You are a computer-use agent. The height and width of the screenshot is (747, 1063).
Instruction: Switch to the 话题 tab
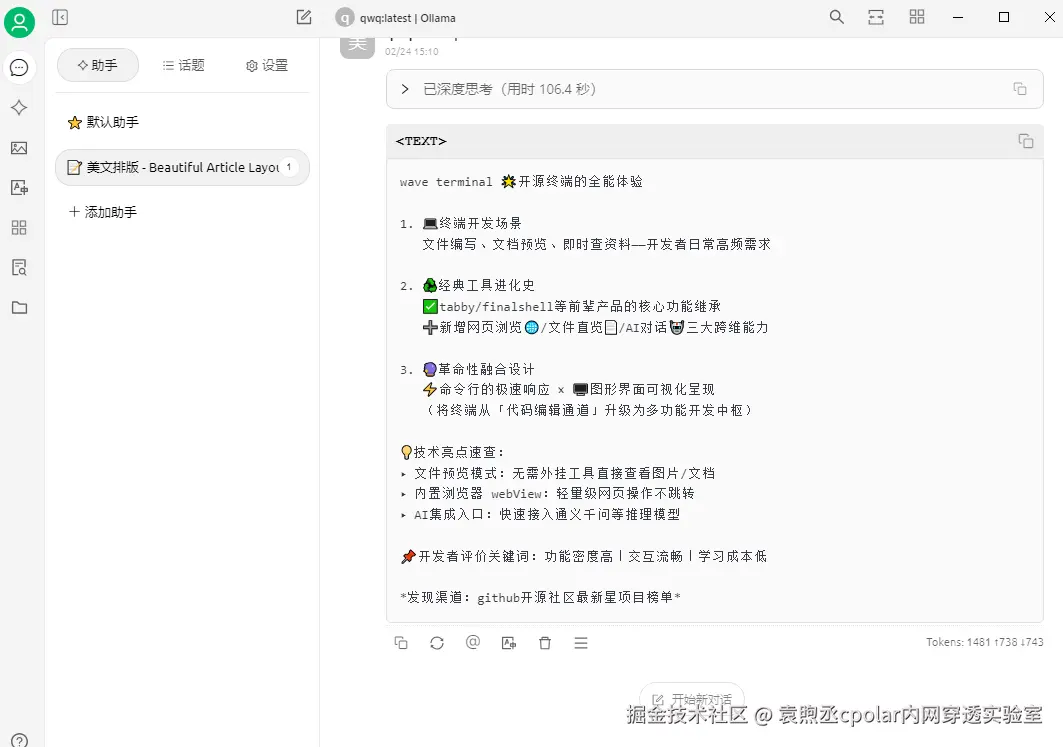coord(183,65)
